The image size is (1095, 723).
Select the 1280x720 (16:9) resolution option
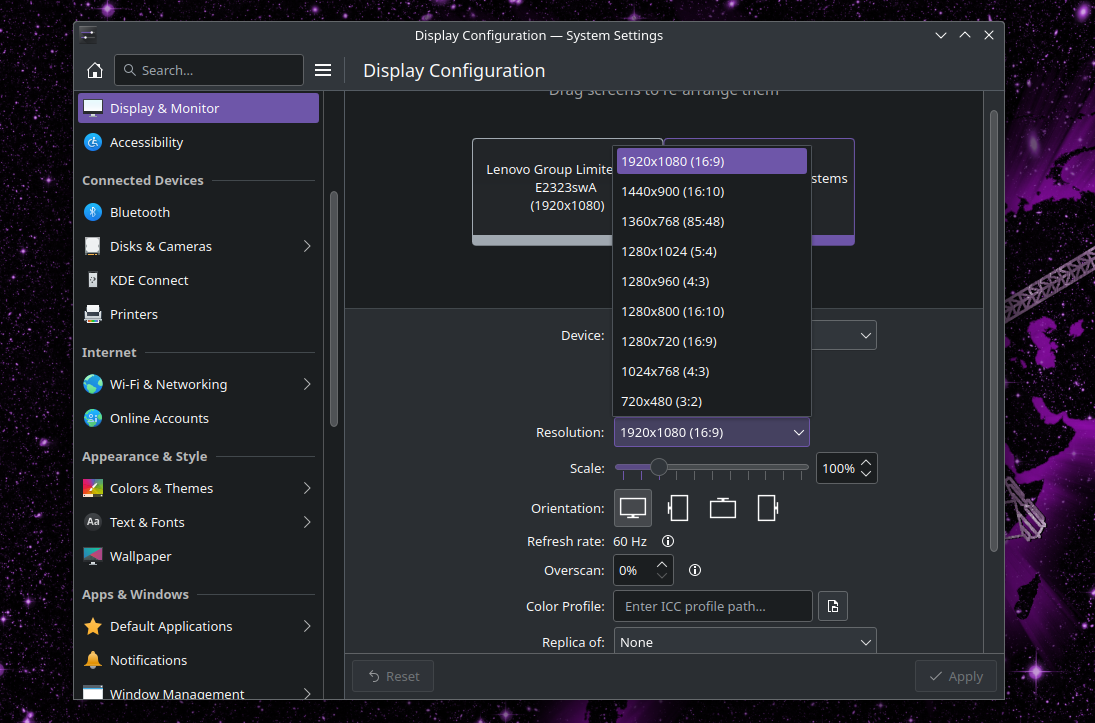[x=668, y=341]
